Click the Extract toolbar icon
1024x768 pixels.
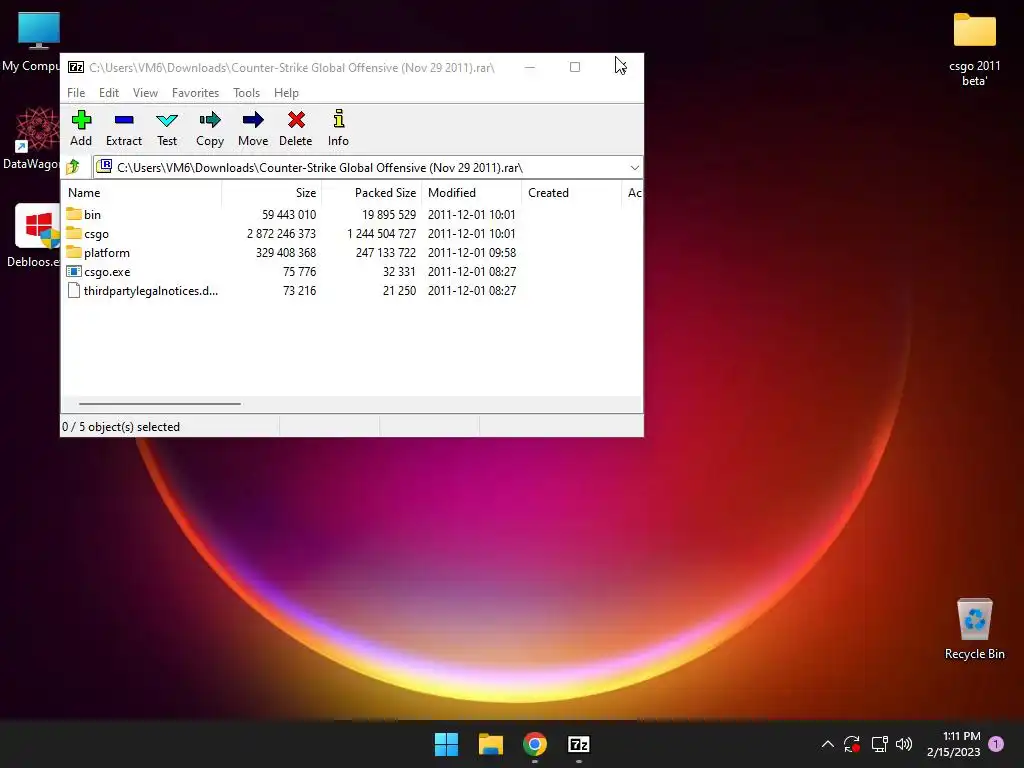[x=124, y=120]
